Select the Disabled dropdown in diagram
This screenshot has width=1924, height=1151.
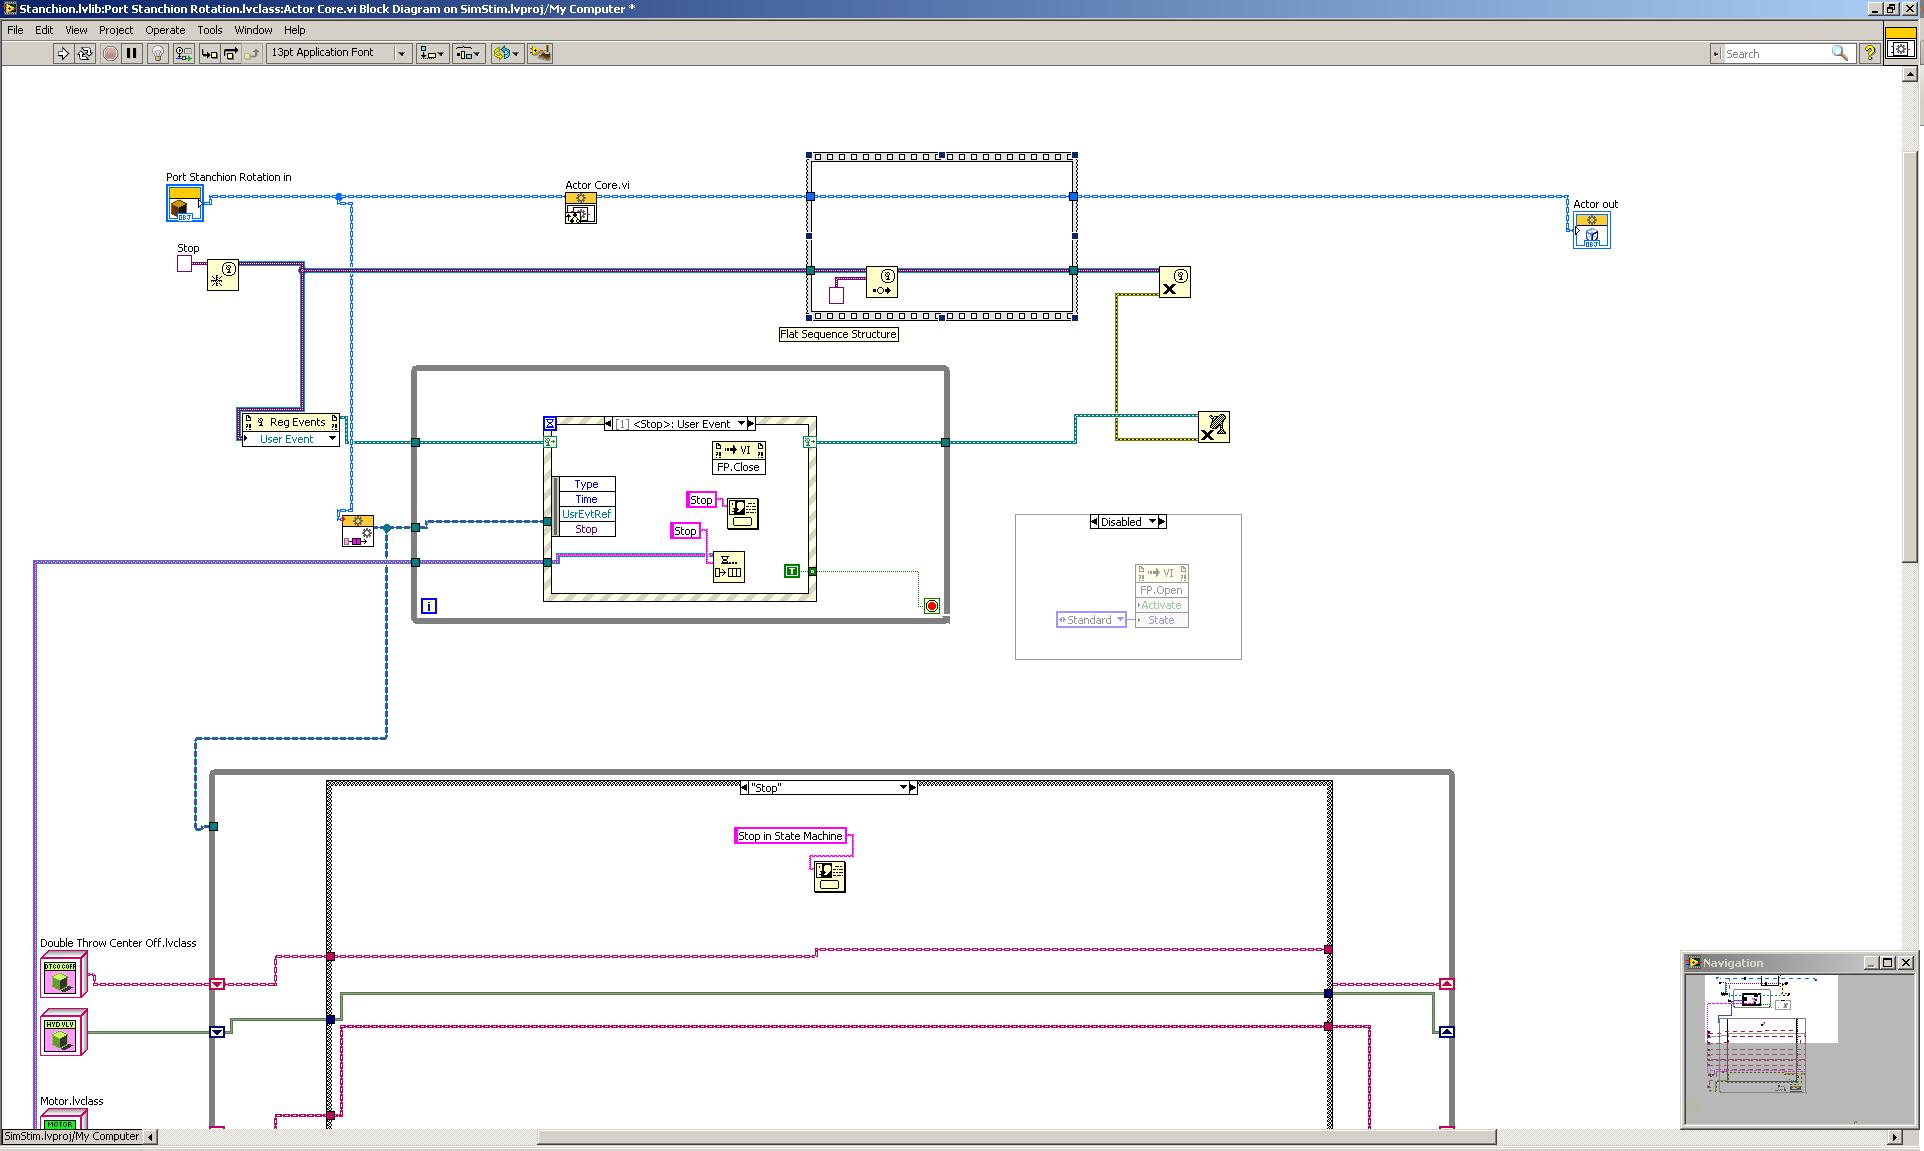(1125, 521)
